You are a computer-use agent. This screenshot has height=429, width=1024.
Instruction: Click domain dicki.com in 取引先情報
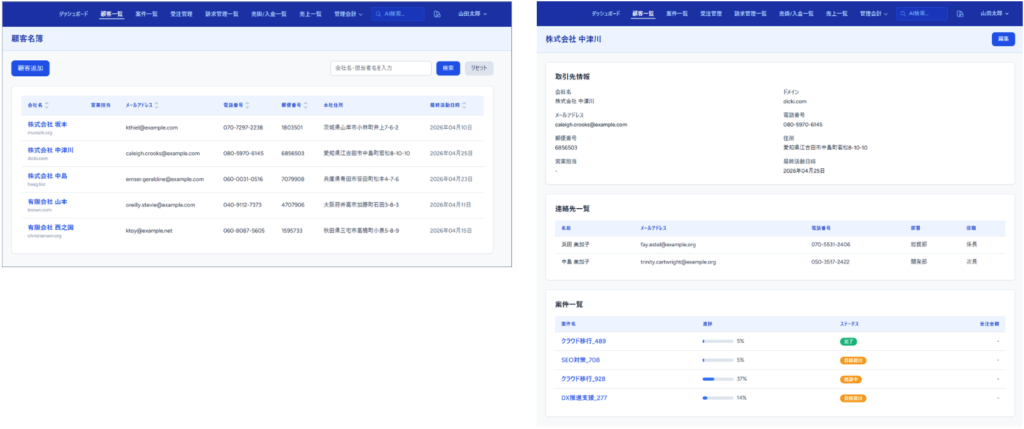795,101
